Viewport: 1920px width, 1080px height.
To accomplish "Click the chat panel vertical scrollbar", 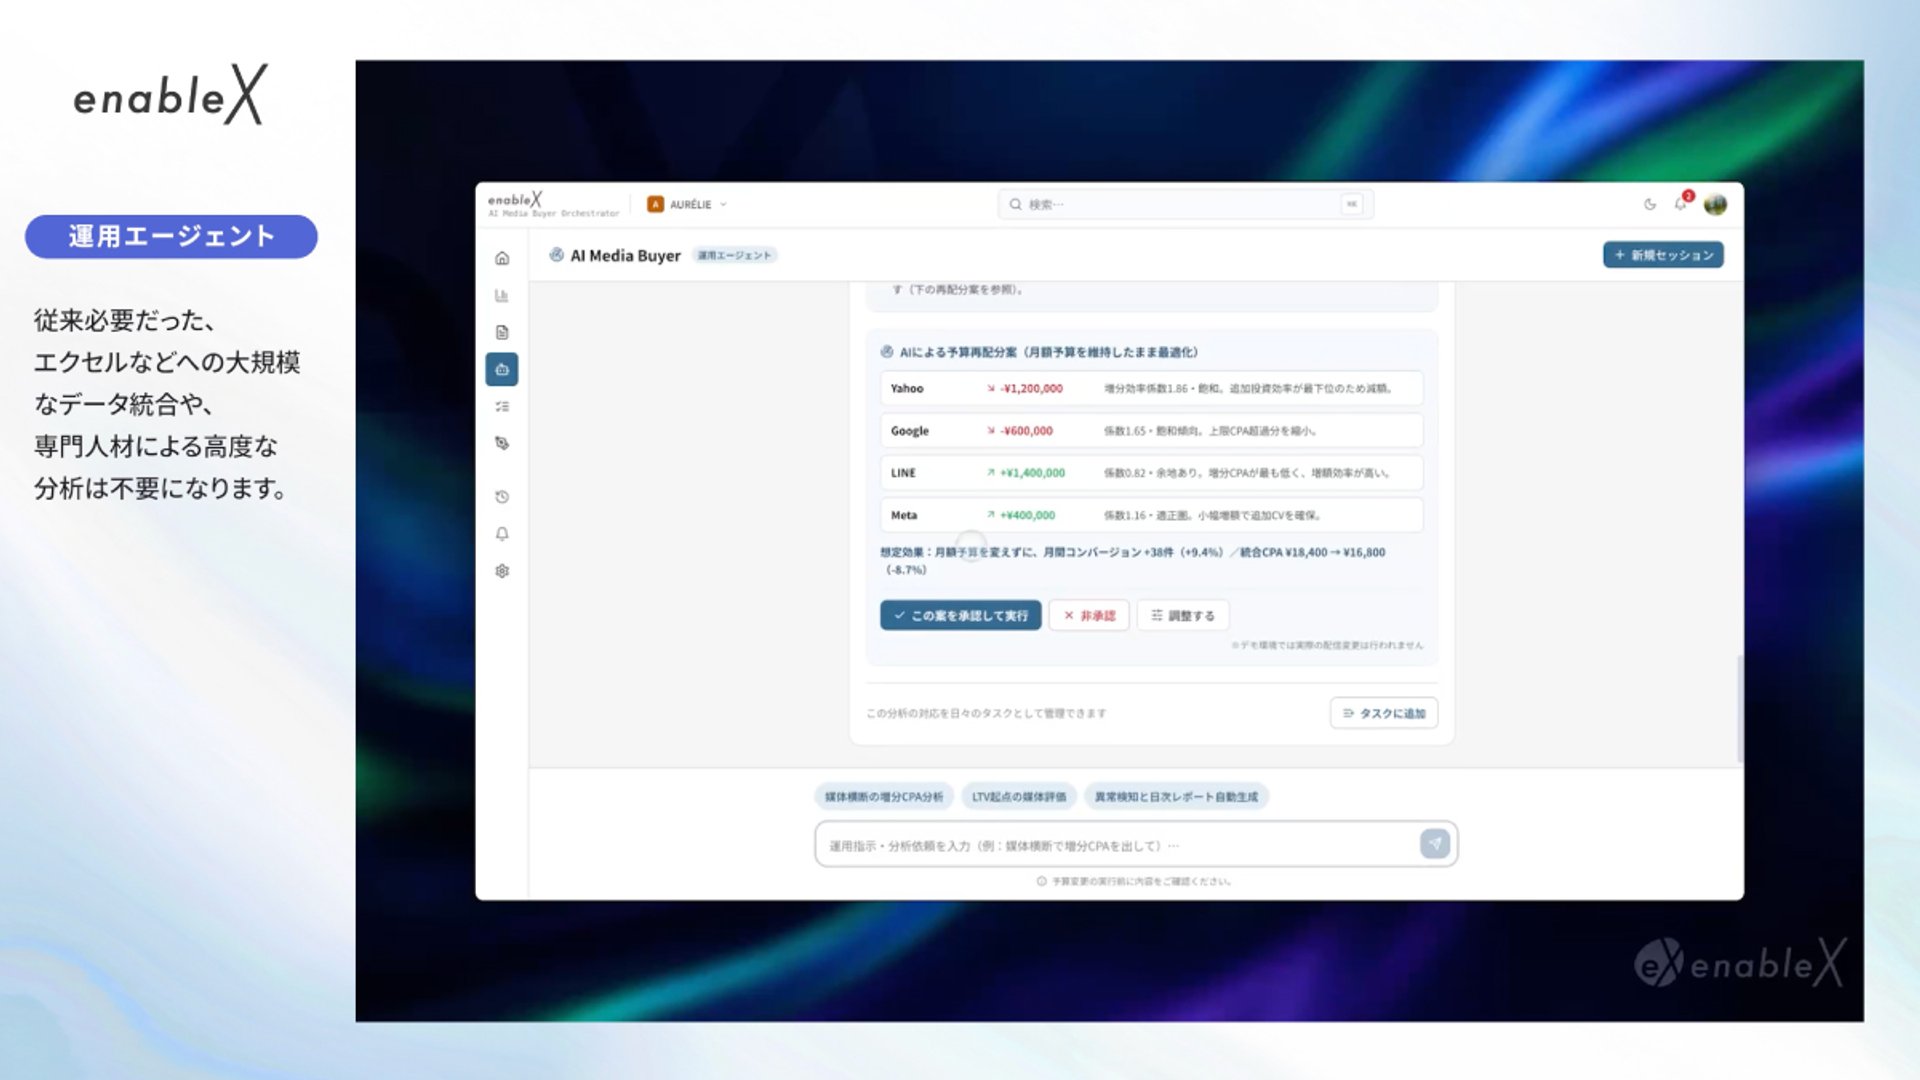I will point(1740,708).
